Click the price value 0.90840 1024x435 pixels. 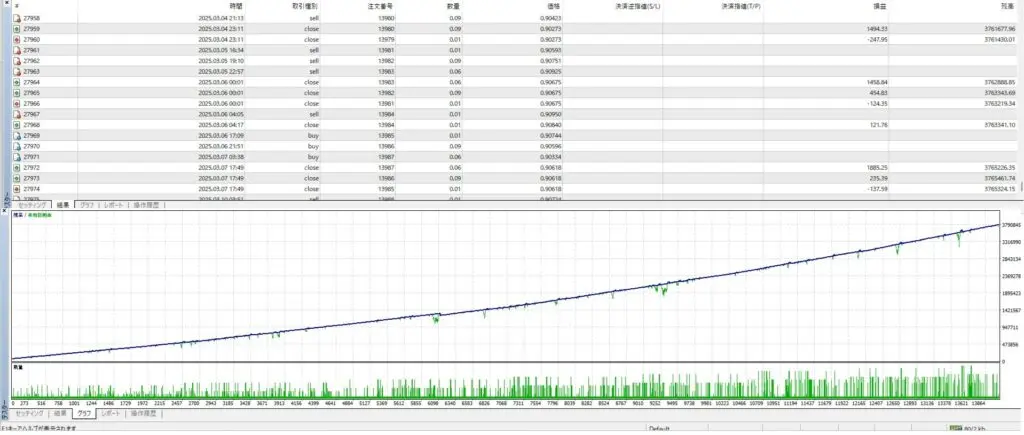tap(551, 125)
